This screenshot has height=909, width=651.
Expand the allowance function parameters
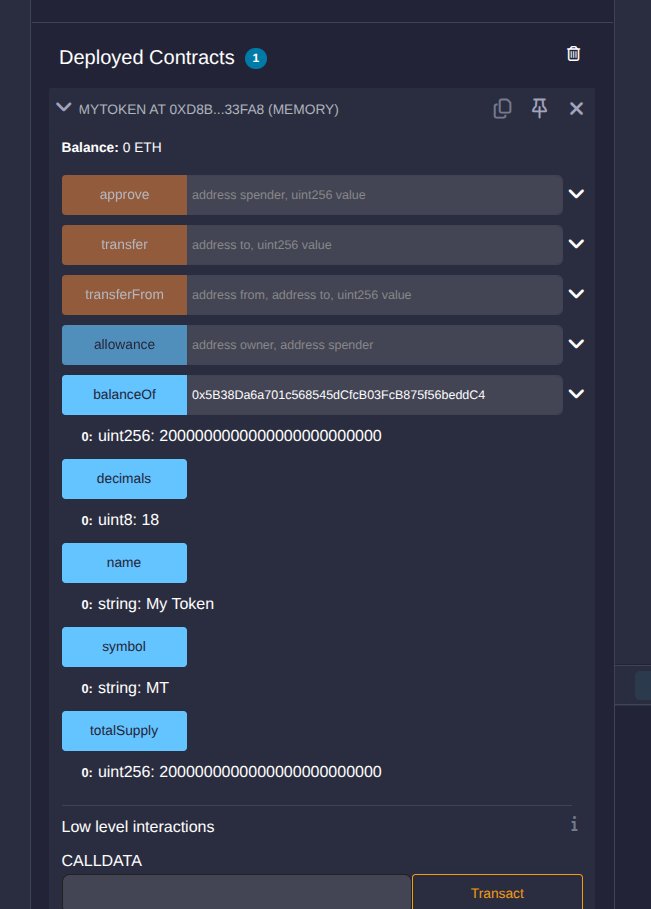point(576,344)
